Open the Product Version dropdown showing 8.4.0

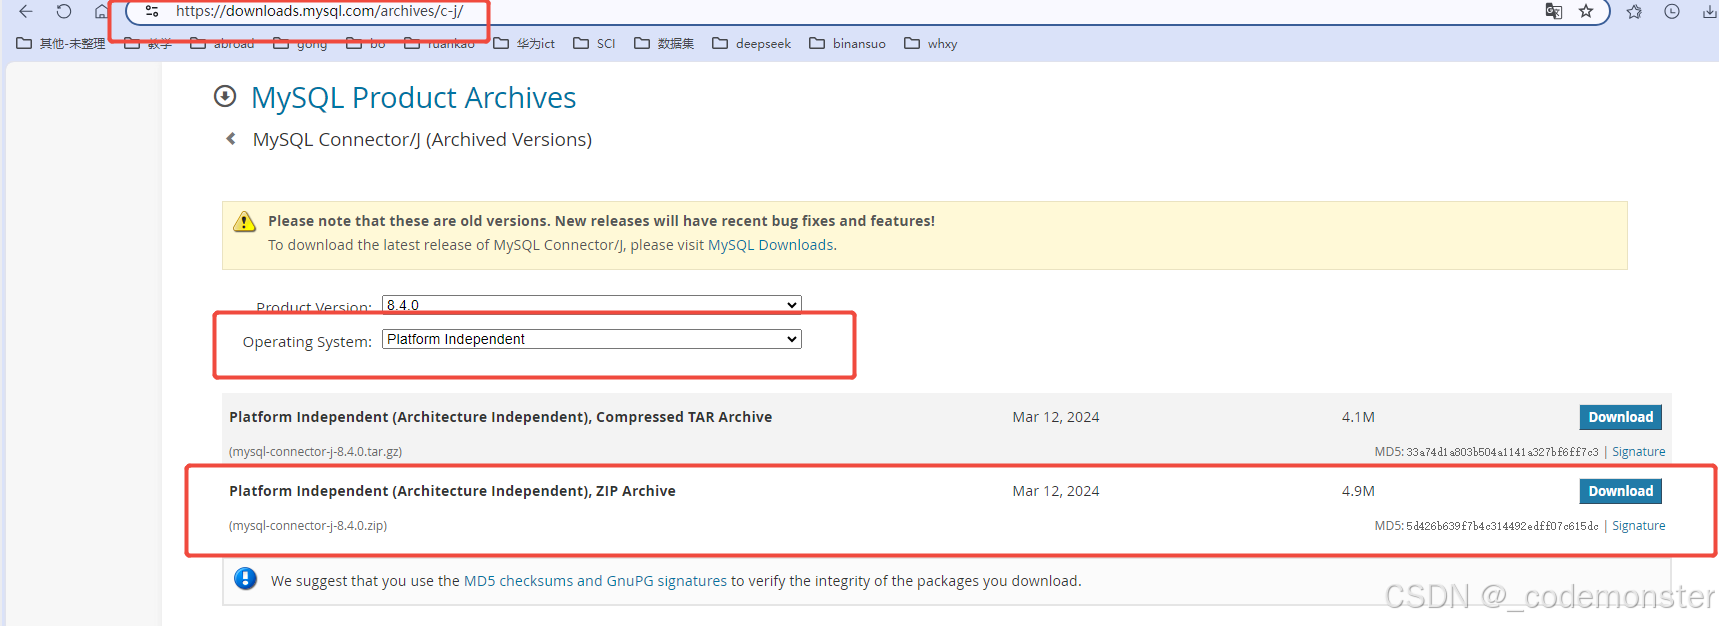click(x=592, y=304)
